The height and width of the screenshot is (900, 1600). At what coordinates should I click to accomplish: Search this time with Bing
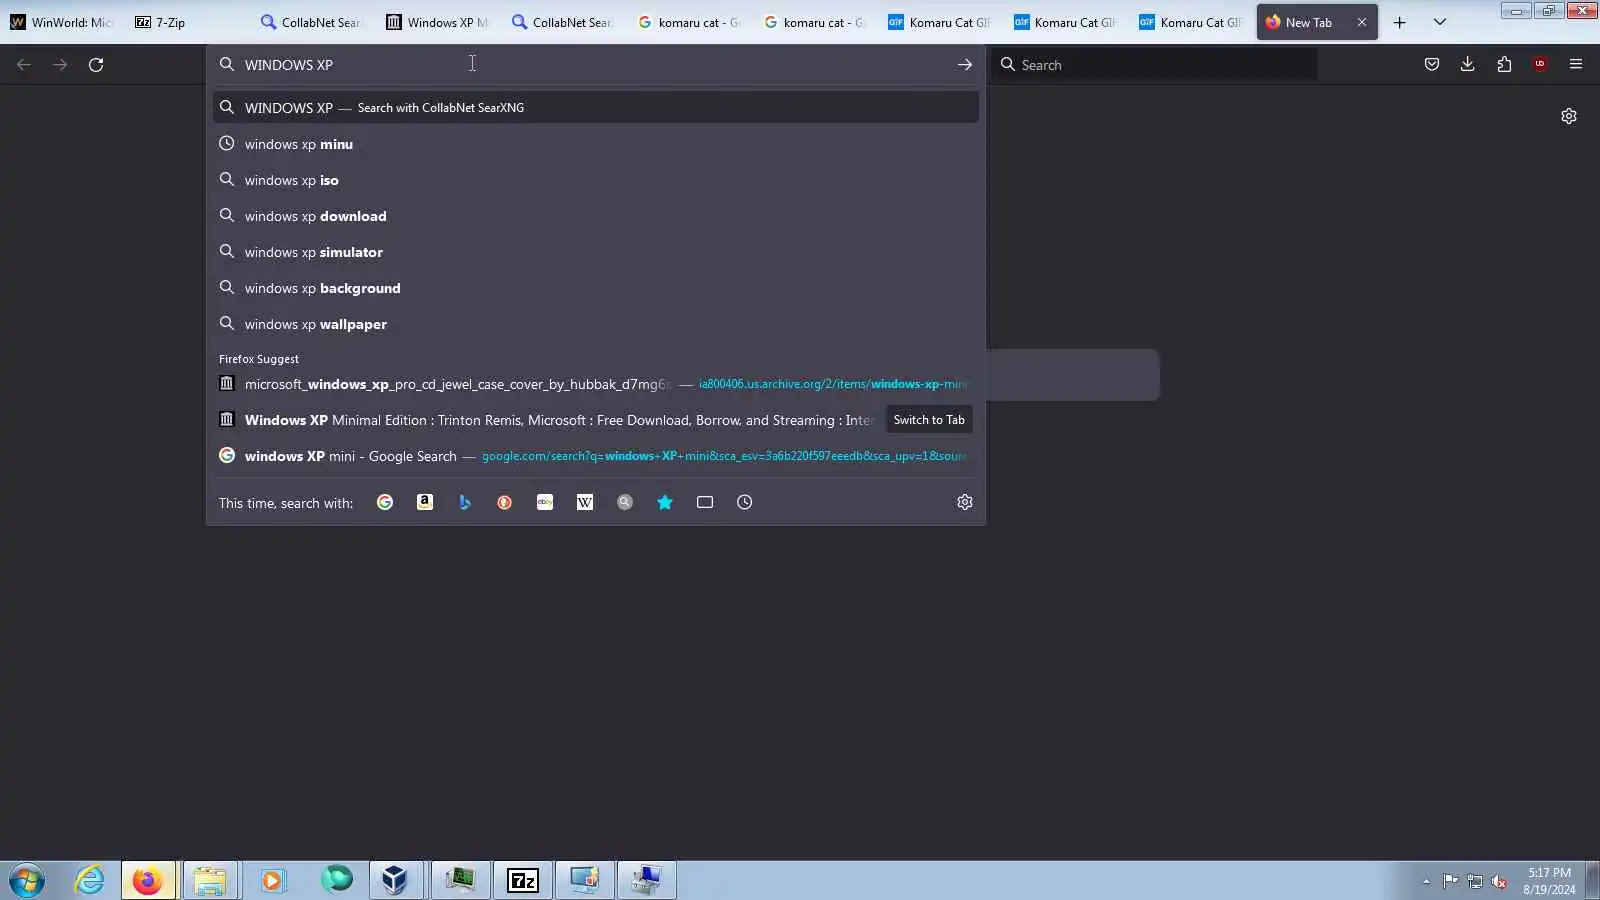click(x=465, y=502)
